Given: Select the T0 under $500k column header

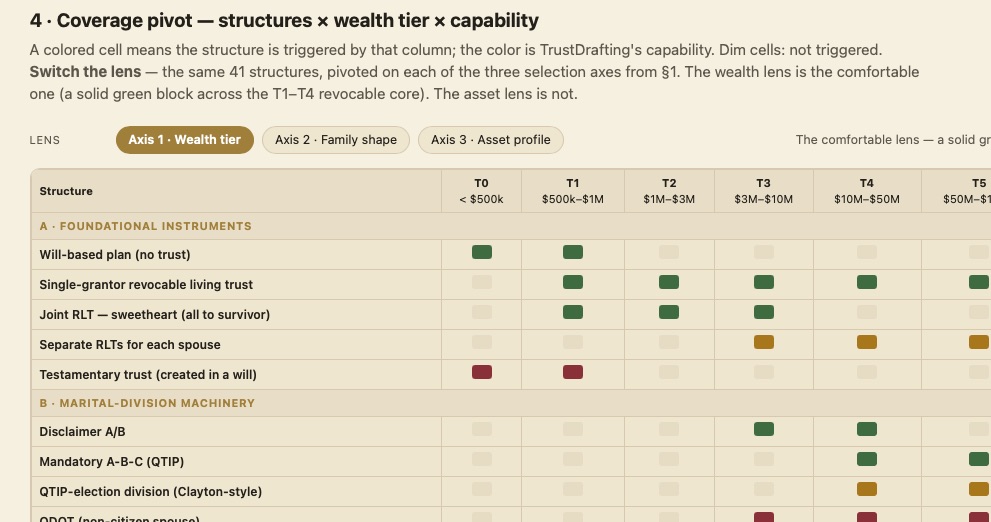Looking at the screenshot, I should click(482, 191).
